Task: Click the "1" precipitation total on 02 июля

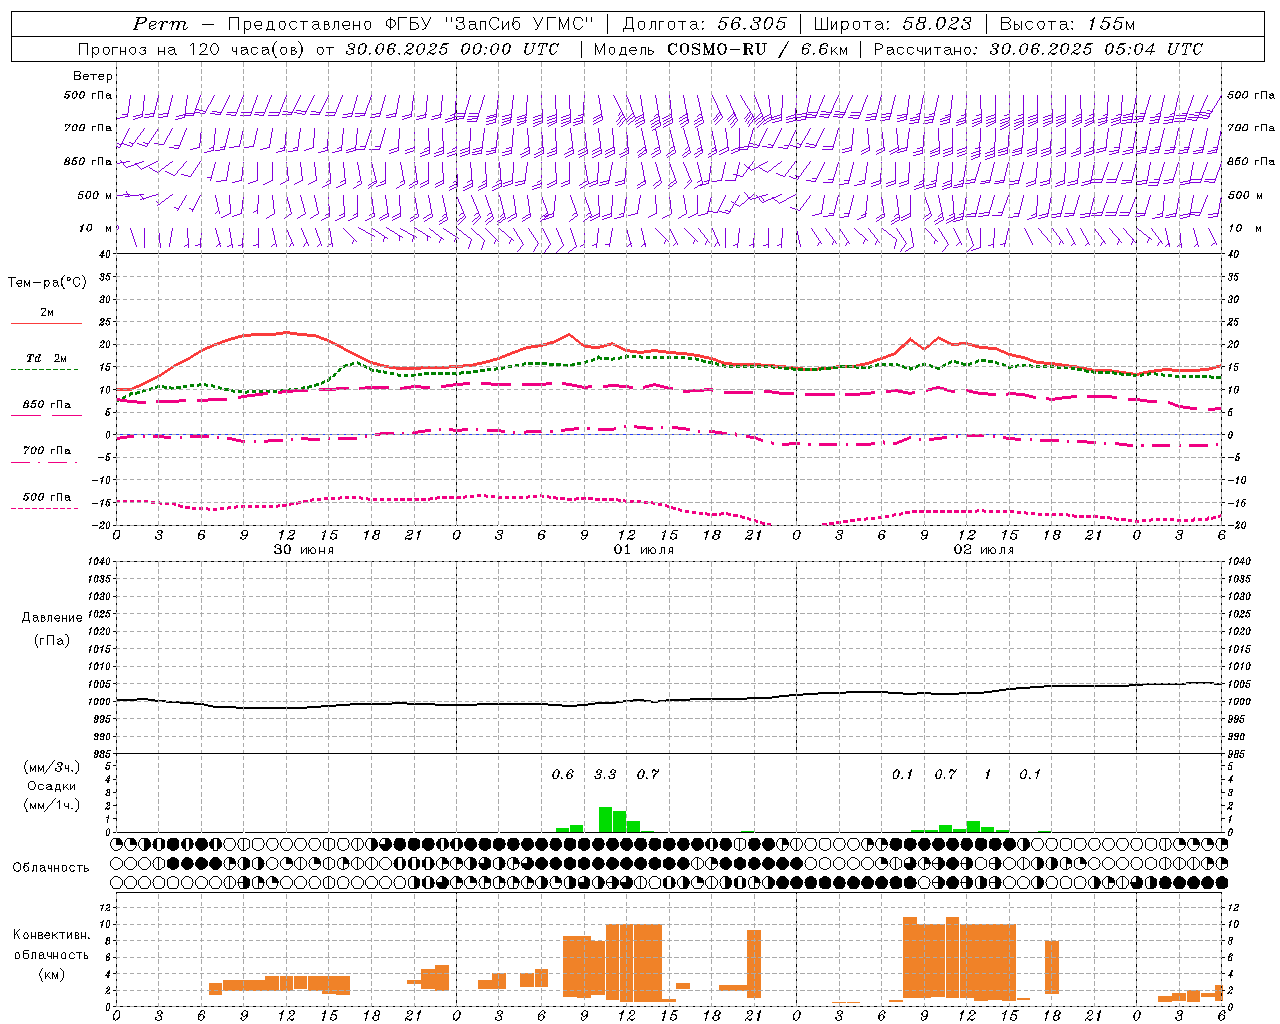Action: pyautogui.click(x=988, y=774)
